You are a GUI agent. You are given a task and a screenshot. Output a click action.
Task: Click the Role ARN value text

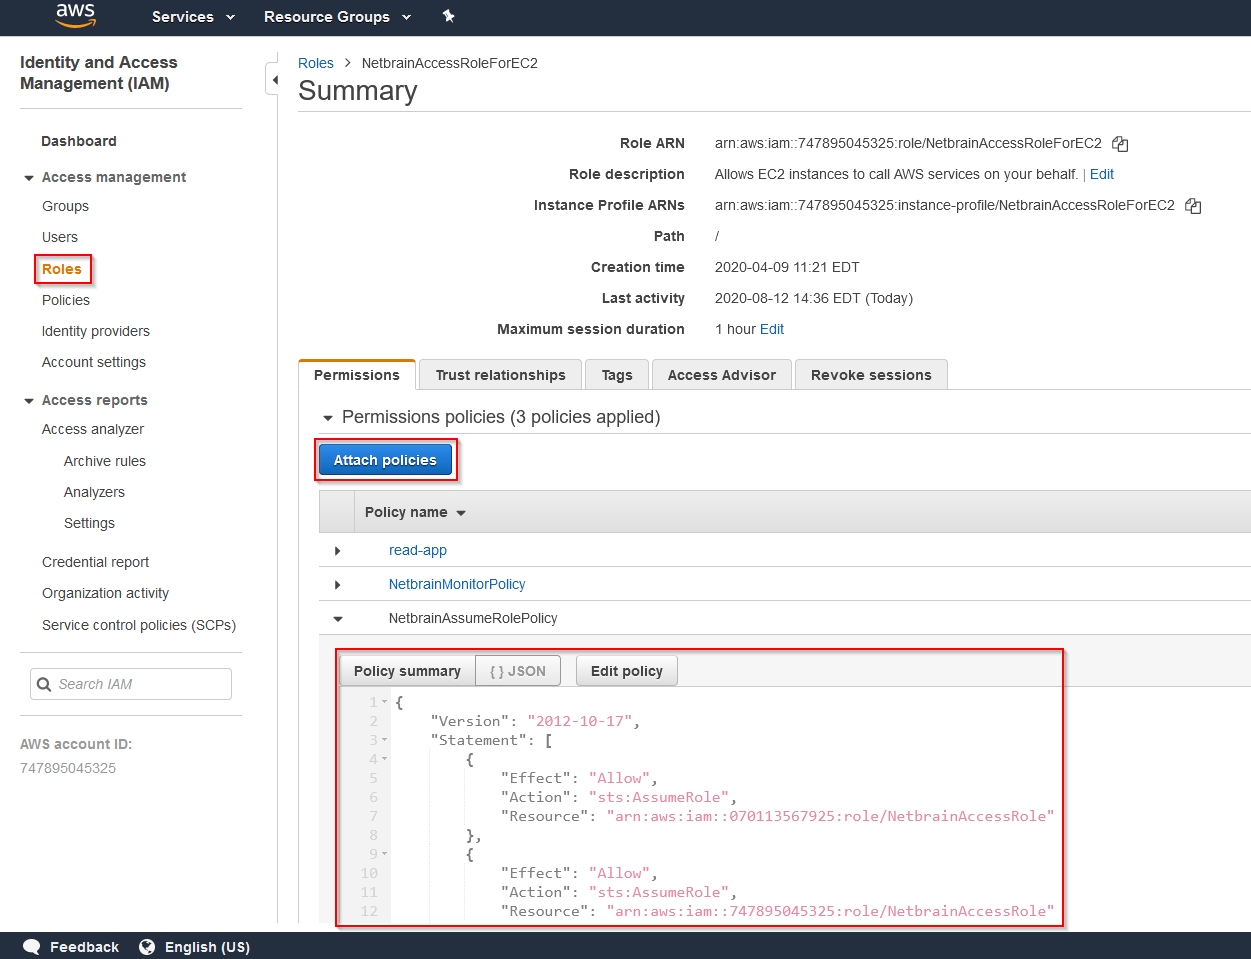[x=908, y=143]
